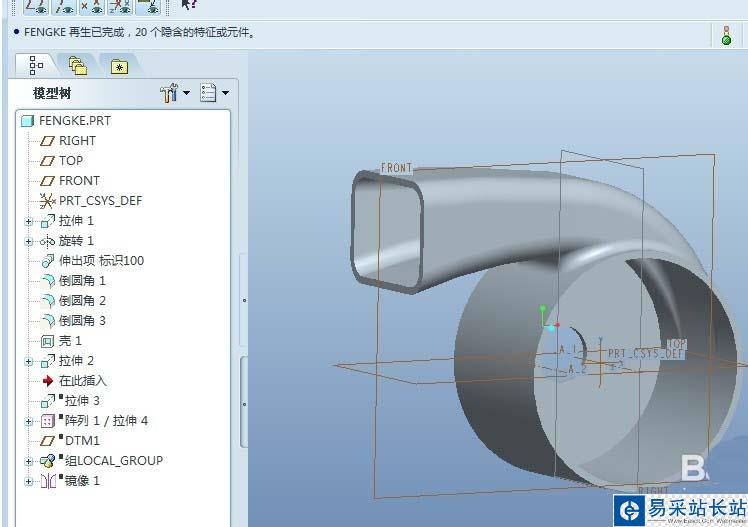
Task: Click the 旋转 1 revolve icon
Action: pyautogui.click(x=48, y=242)
